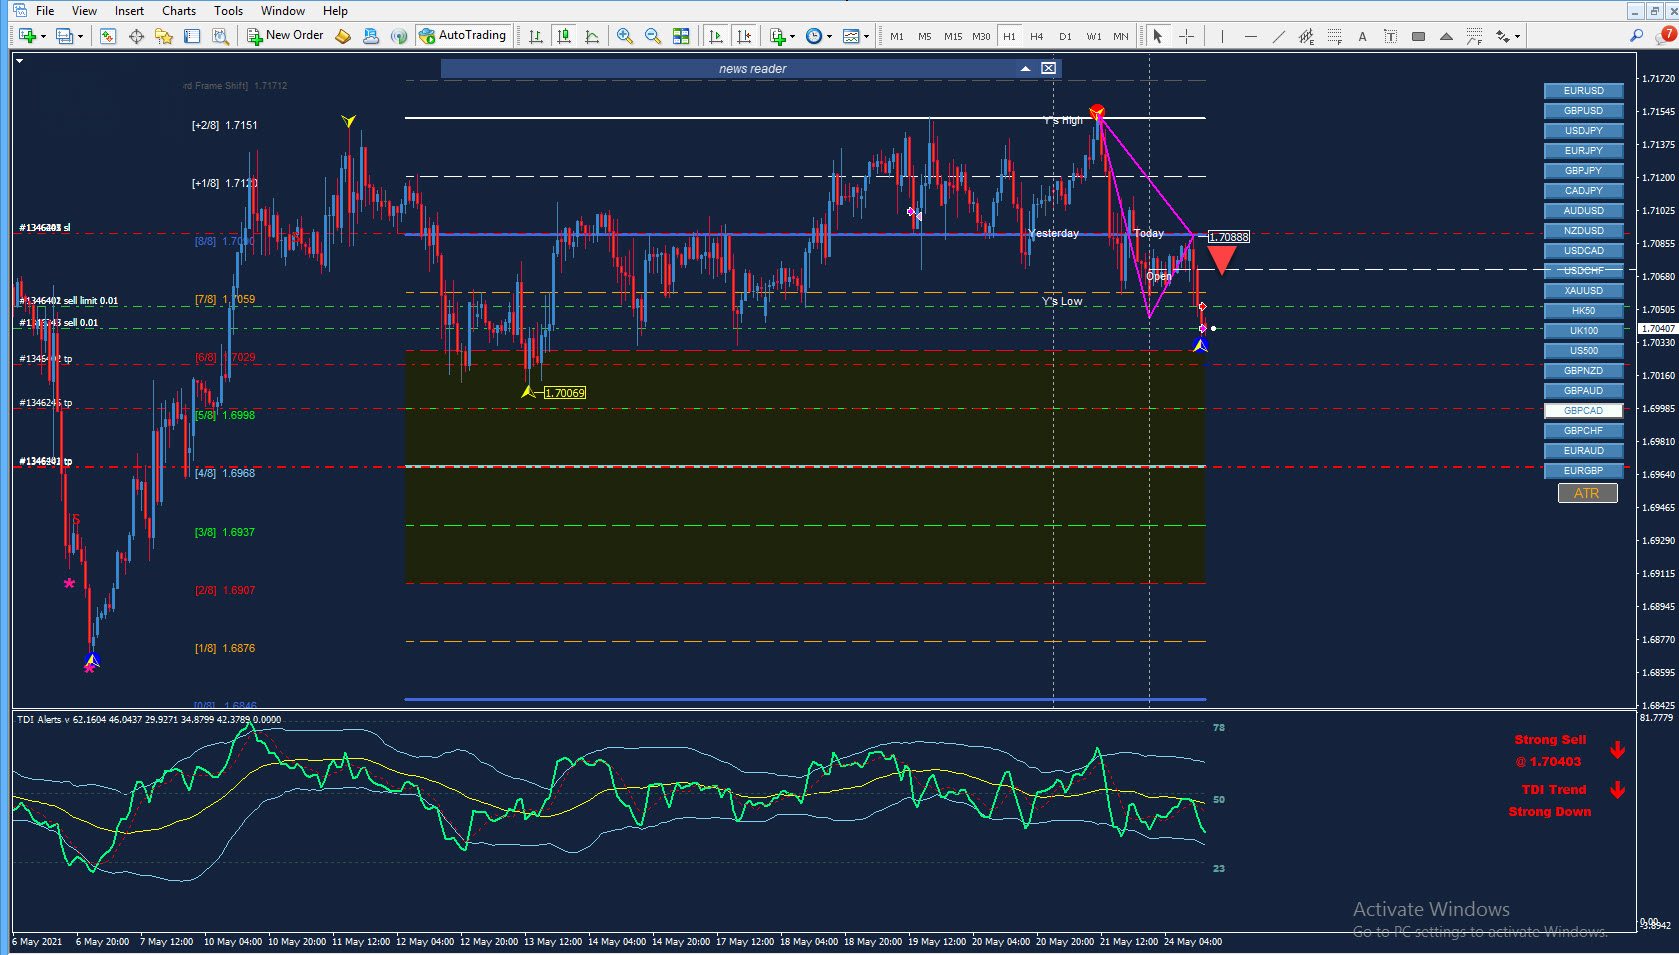
Task: Click the New Order button
Action: [x=286, y=35]
